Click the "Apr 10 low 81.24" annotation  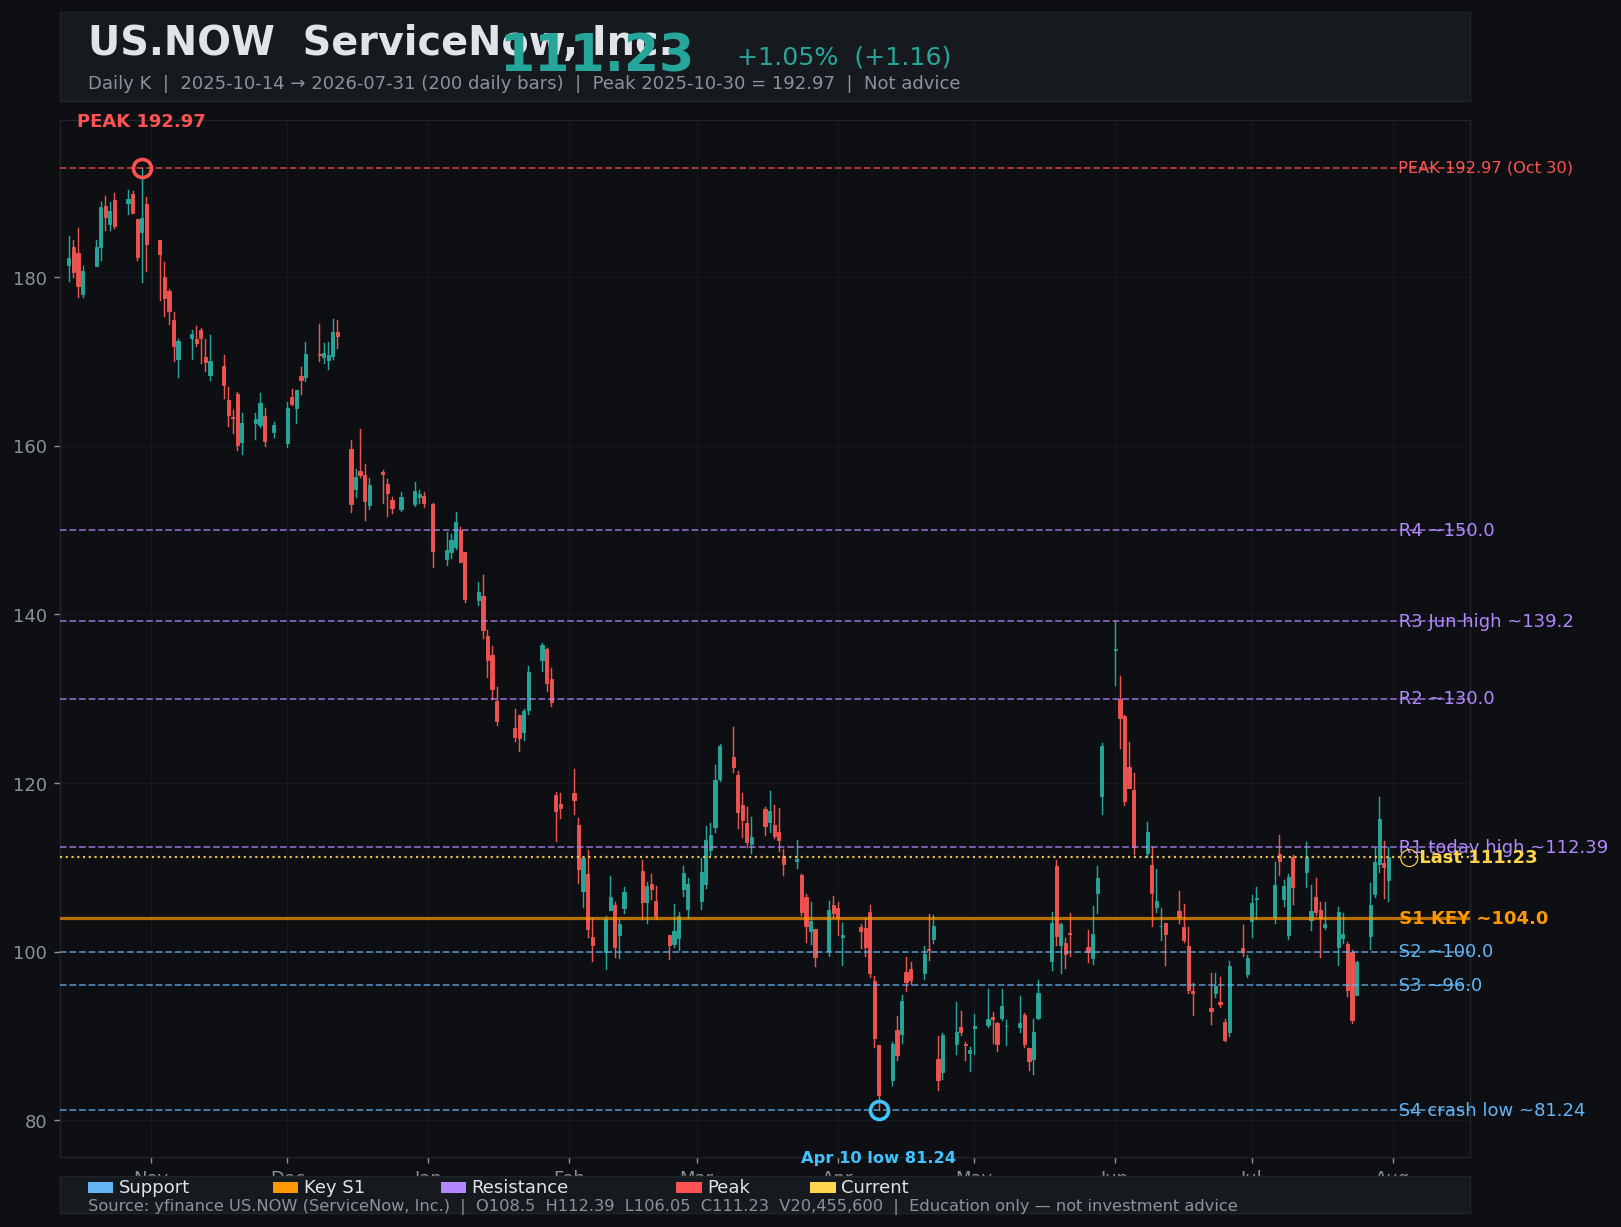coord(878,1158)
